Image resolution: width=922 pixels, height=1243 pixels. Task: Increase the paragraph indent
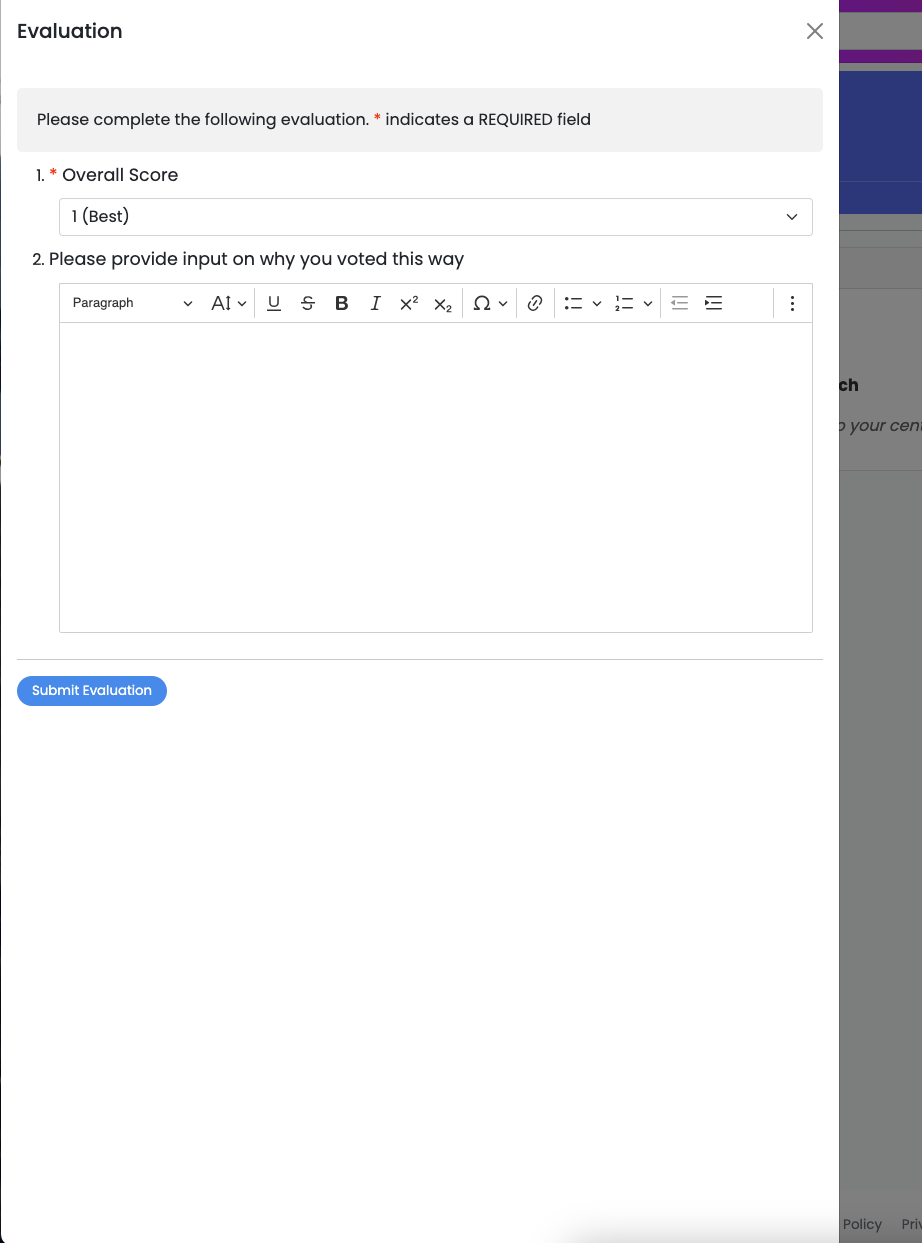(x=713, y=303)
